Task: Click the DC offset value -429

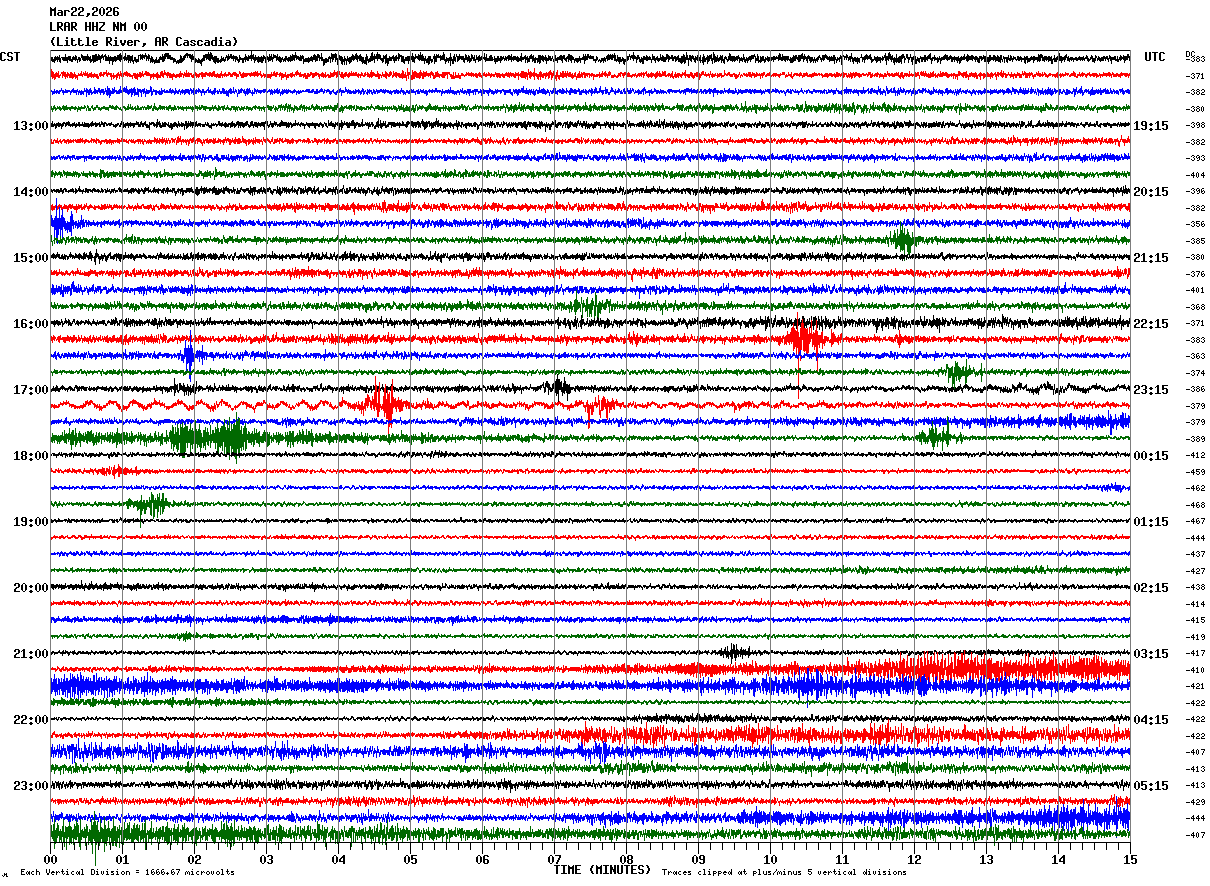Action: click(1195, 802)
